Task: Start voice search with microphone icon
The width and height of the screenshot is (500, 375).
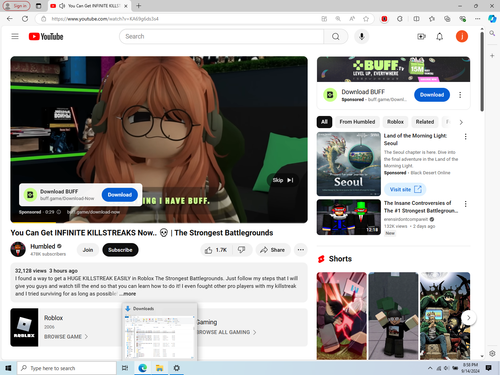Action: (x=362, y=36)
